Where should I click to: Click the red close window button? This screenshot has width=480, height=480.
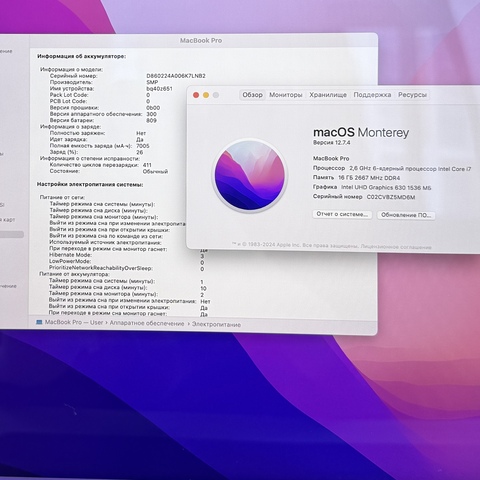tap(196, 95)
